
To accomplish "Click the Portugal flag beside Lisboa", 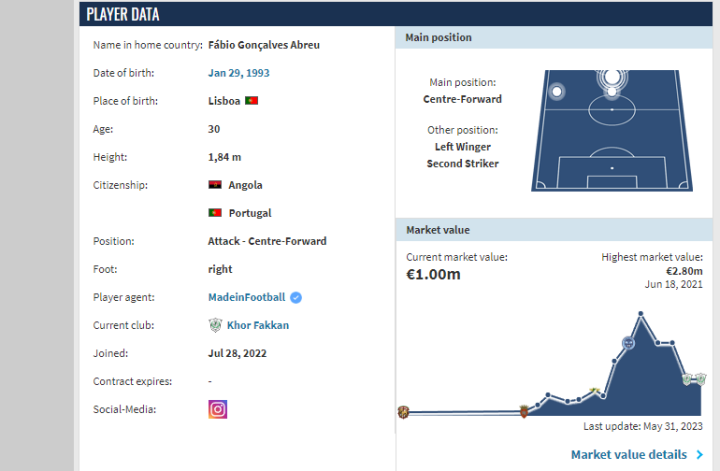I will point(252,101).
